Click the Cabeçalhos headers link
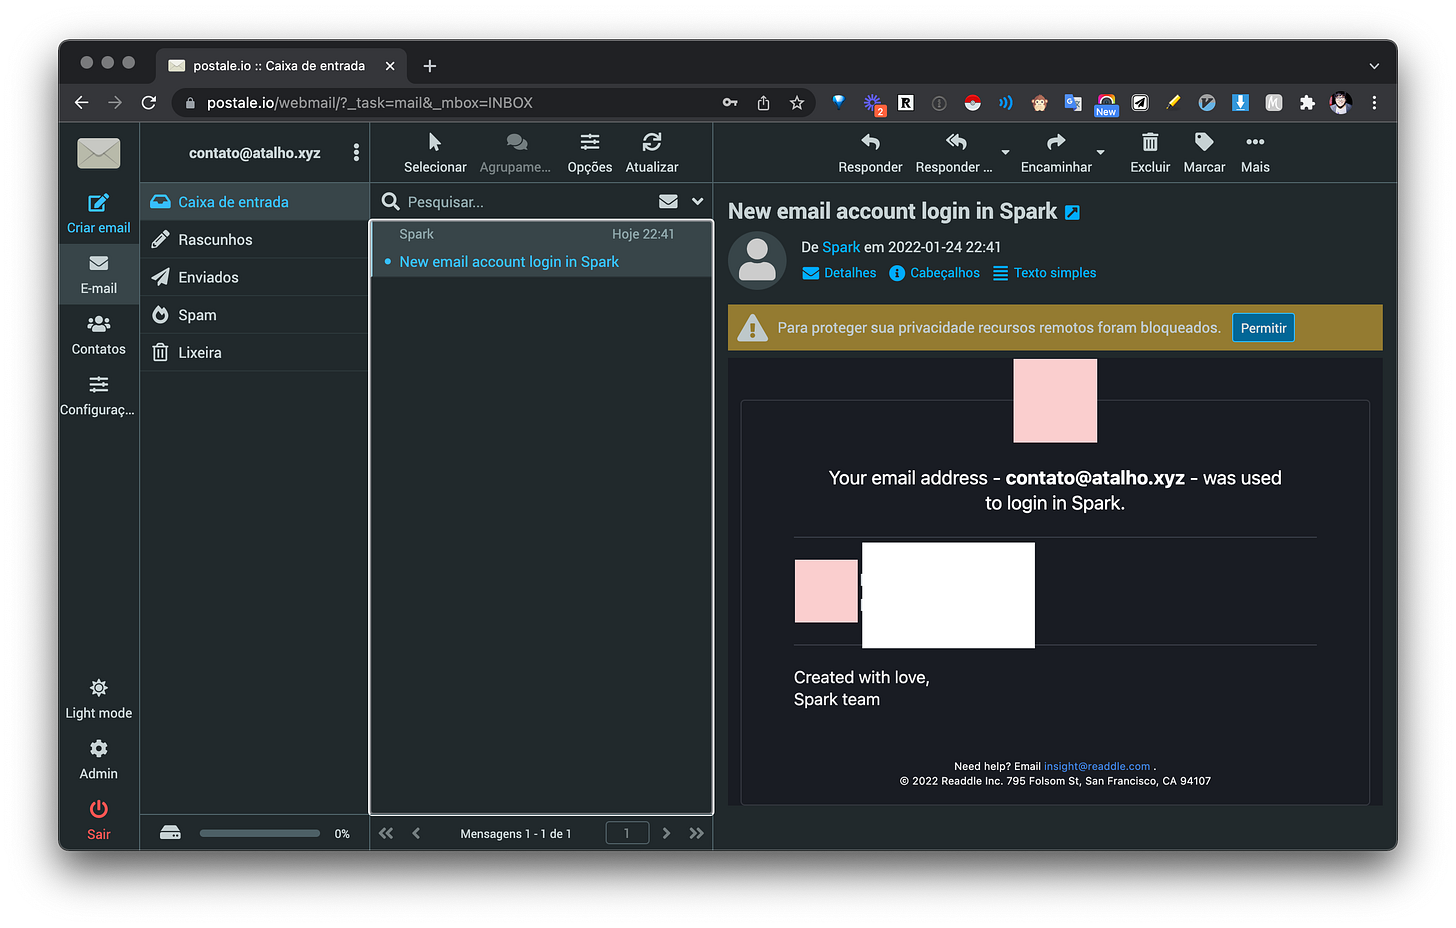Viewport: 1456px width, 928px height. (934, 273)
